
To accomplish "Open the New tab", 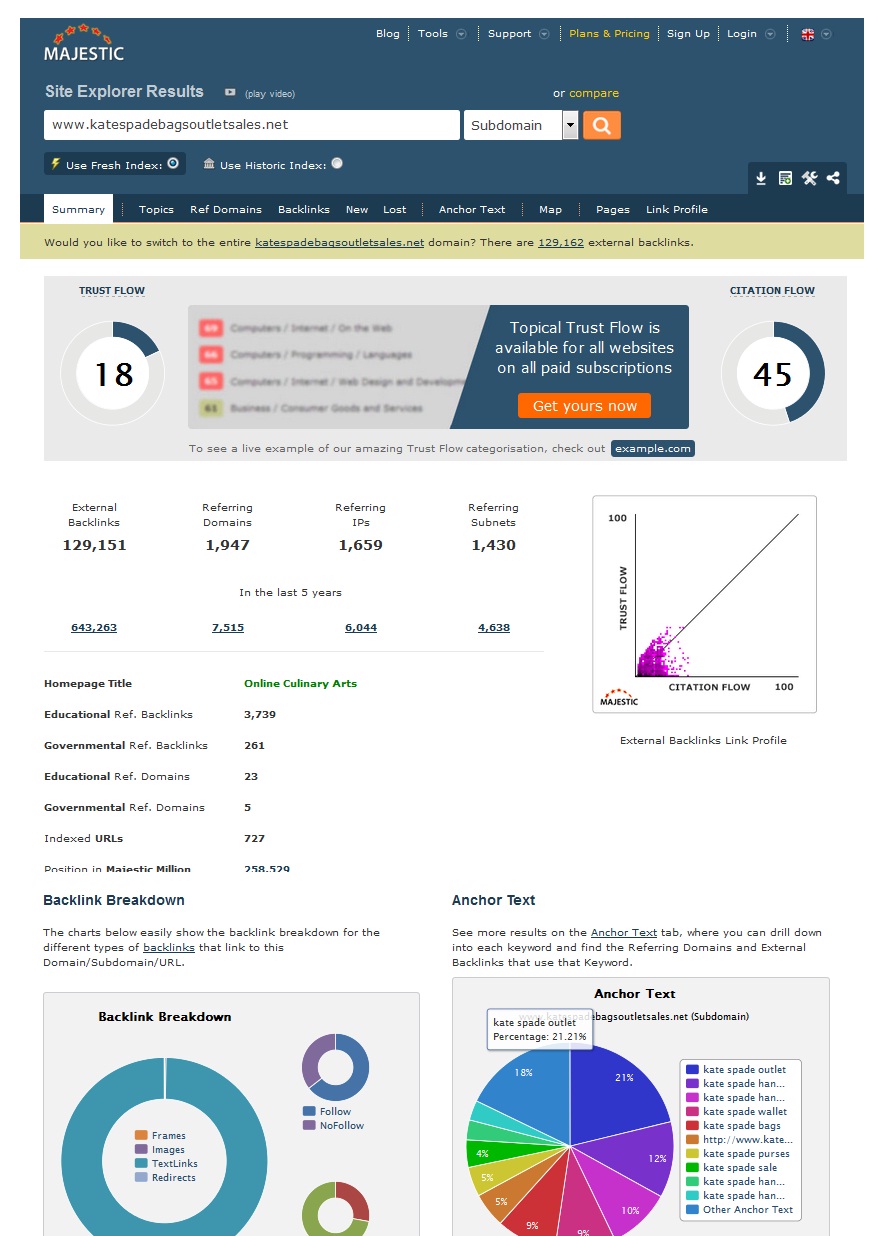I will point(357,209).
